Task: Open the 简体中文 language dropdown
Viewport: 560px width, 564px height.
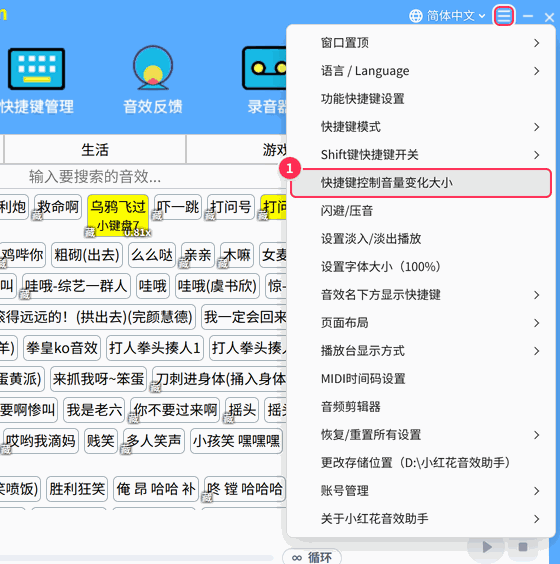Action: coord(456,16)
